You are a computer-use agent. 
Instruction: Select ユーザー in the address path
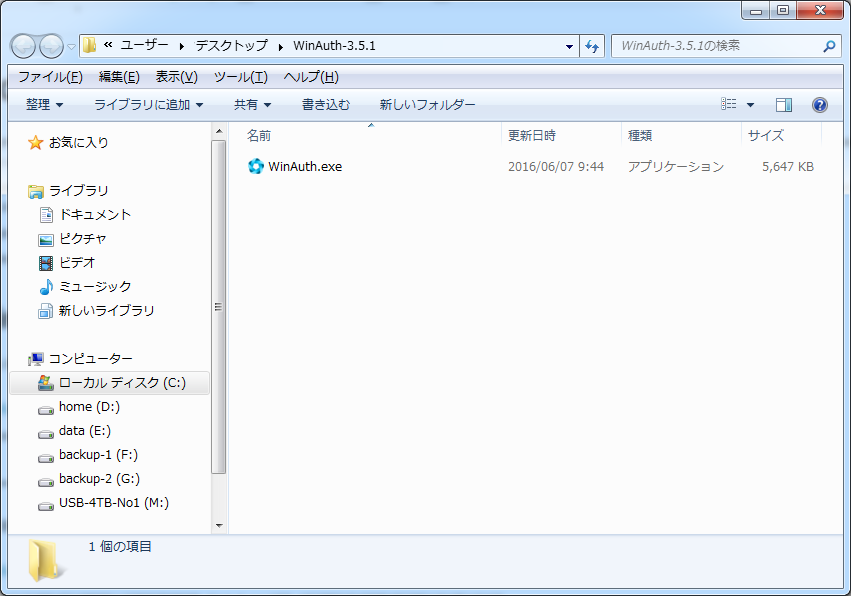[x=144, y=45]
